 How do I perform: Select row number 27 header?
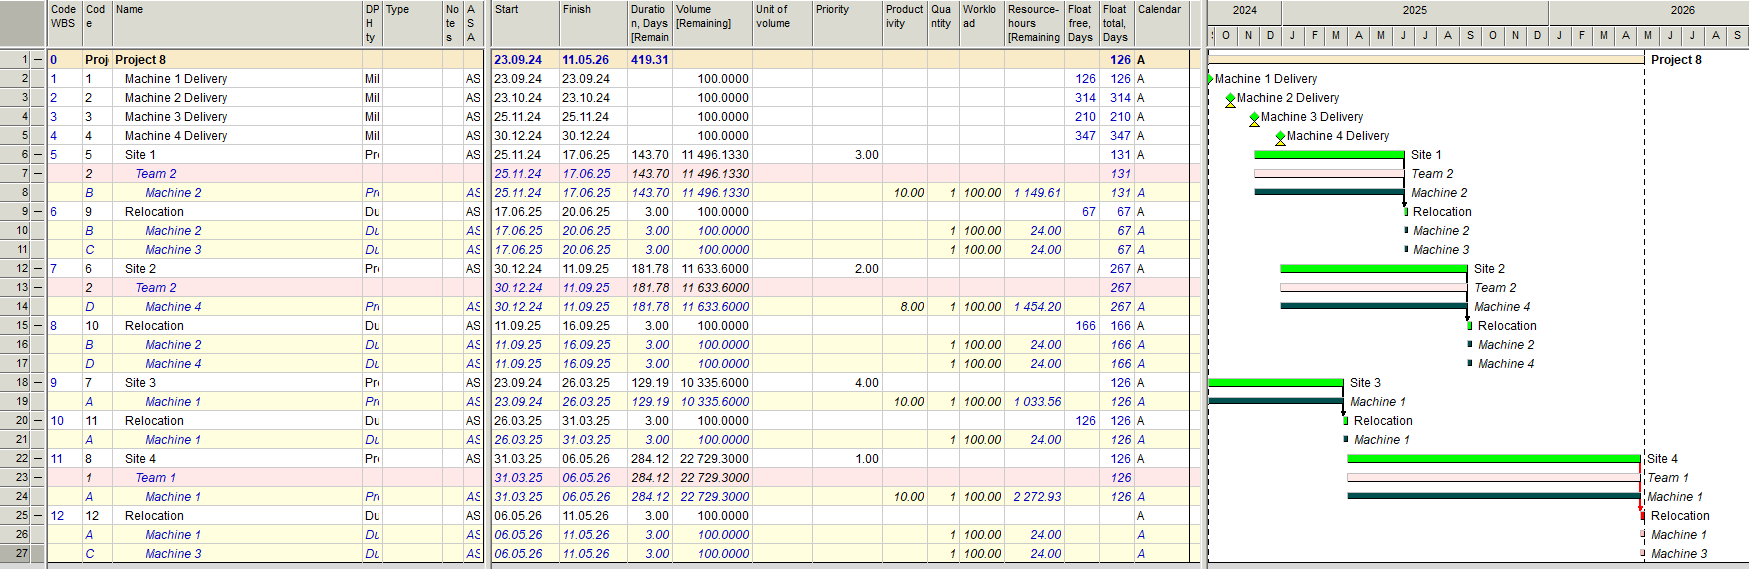pyautogui.click(x=15, y=554)
